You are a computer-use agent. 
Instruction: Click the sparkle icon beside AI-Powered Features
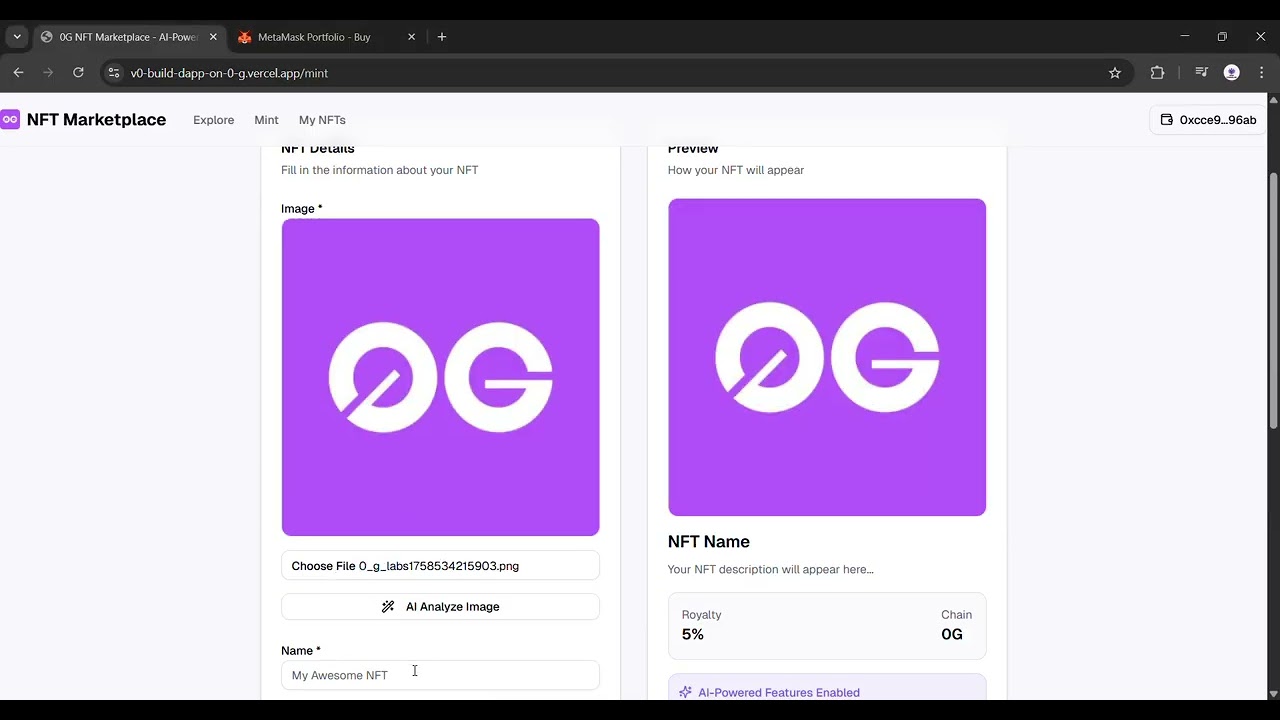coord(685,692)
